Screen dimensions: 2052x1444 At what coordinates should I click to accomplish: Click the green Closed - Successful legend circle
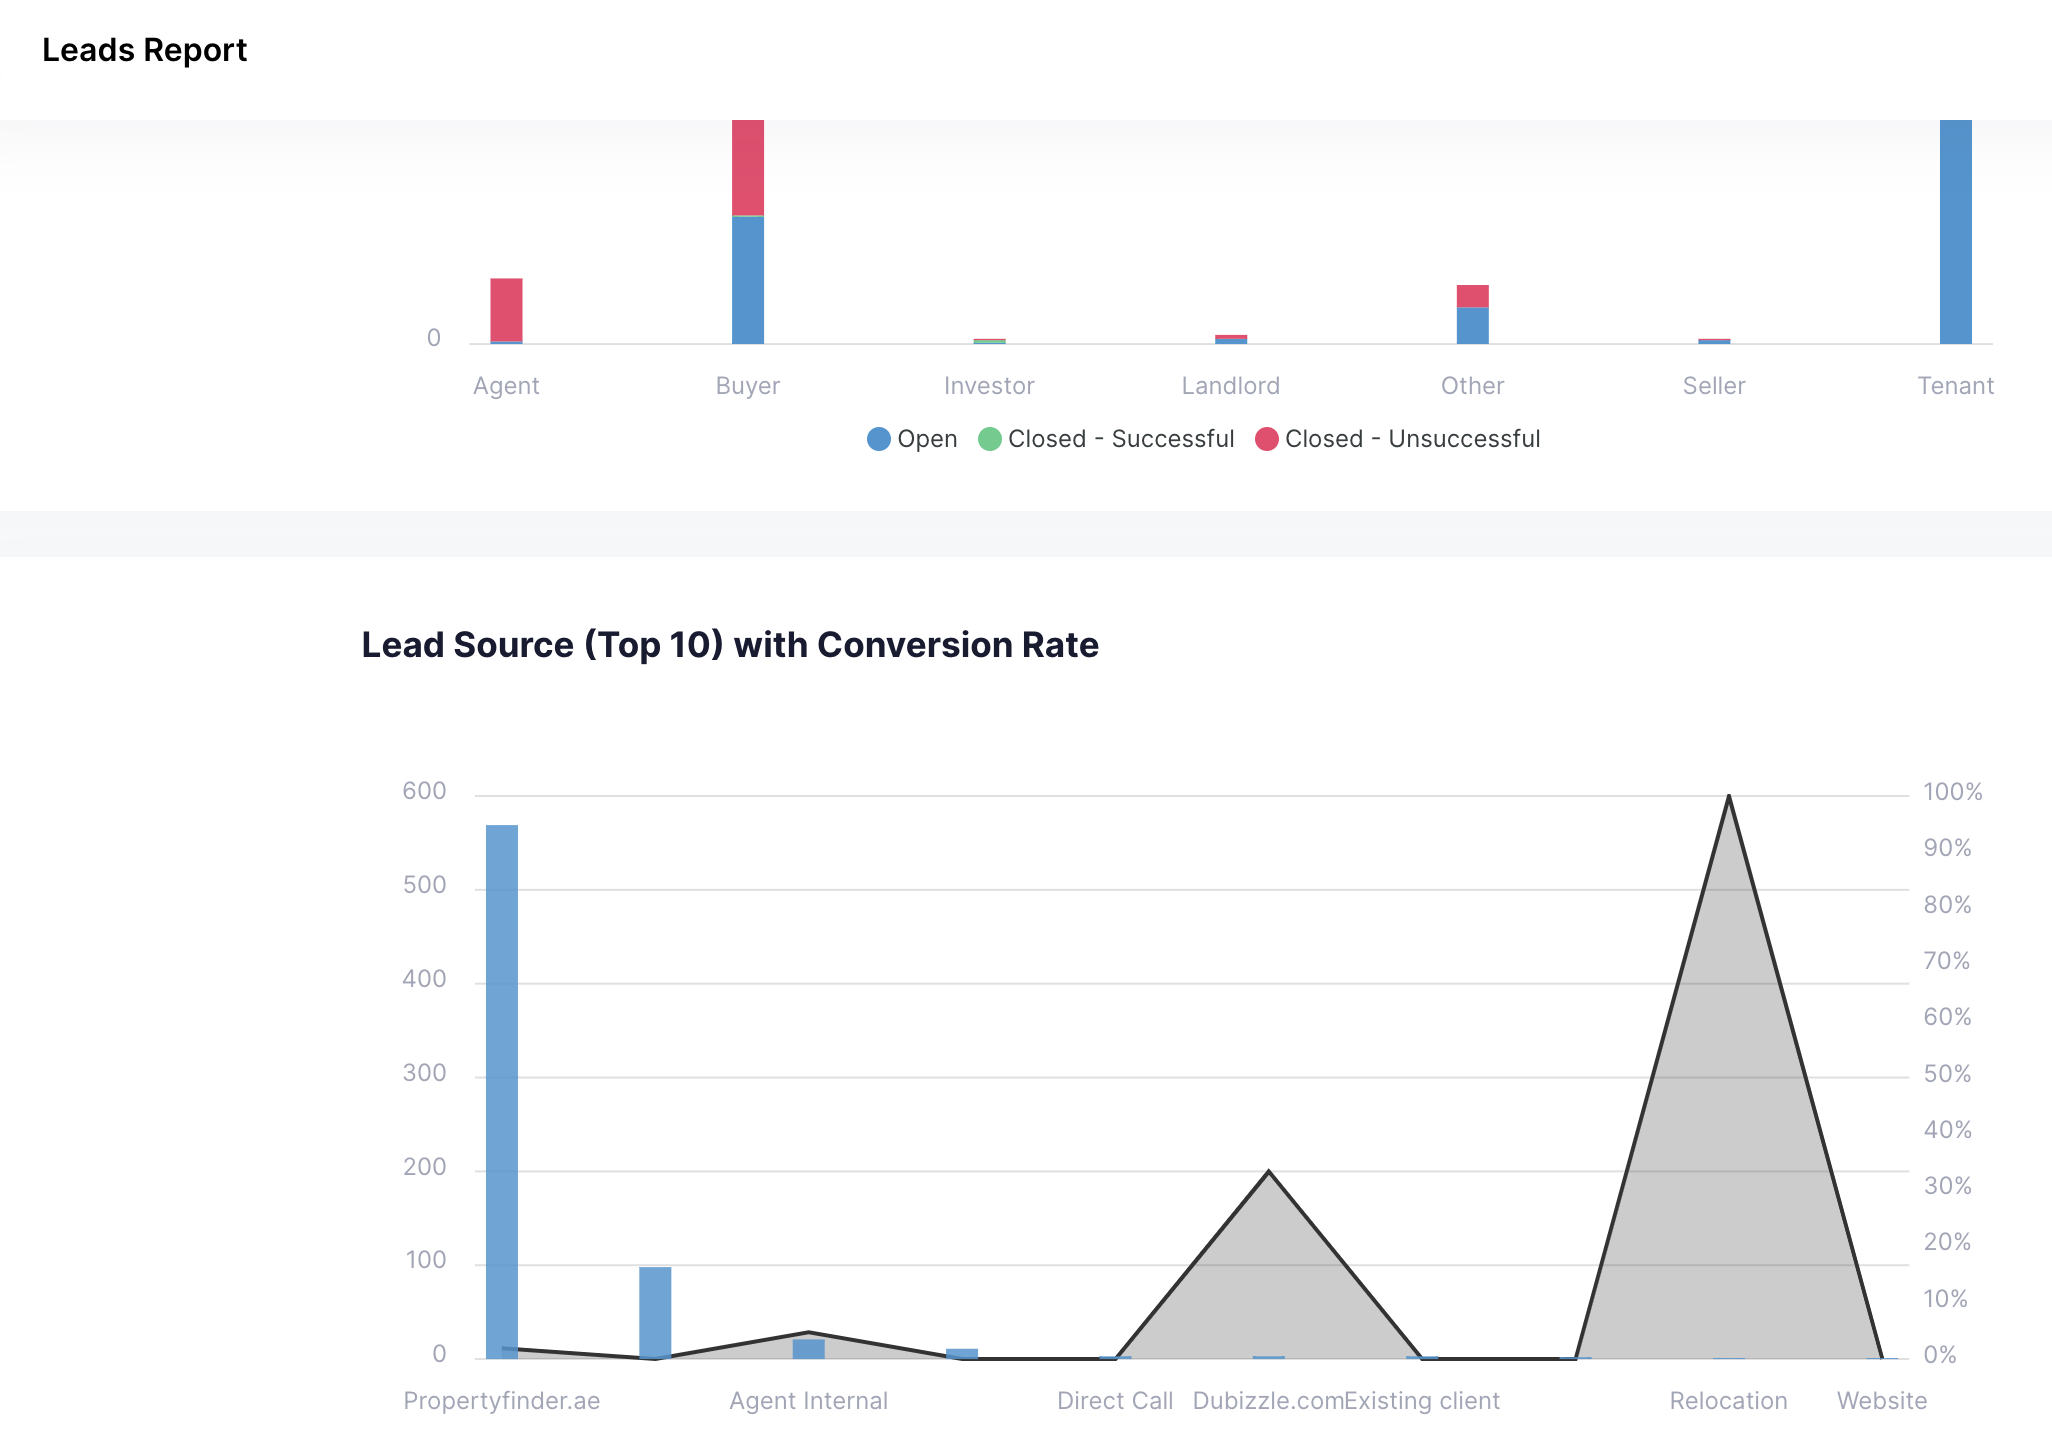pyautogui.click(x=989, y=439)
